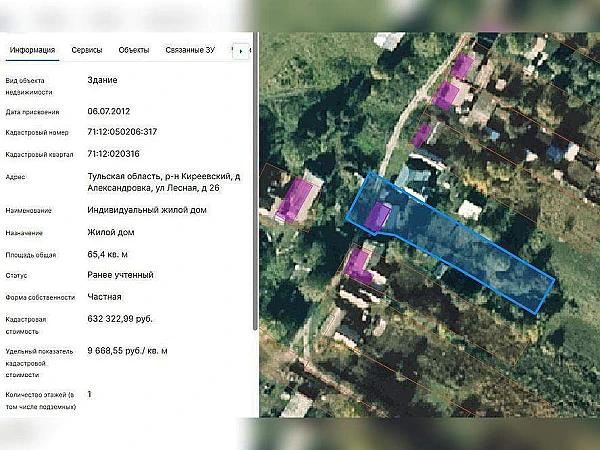Click the tab strip scroll-right arrow
This screenshot has height=450, width=600.
(x=239, y=50)
